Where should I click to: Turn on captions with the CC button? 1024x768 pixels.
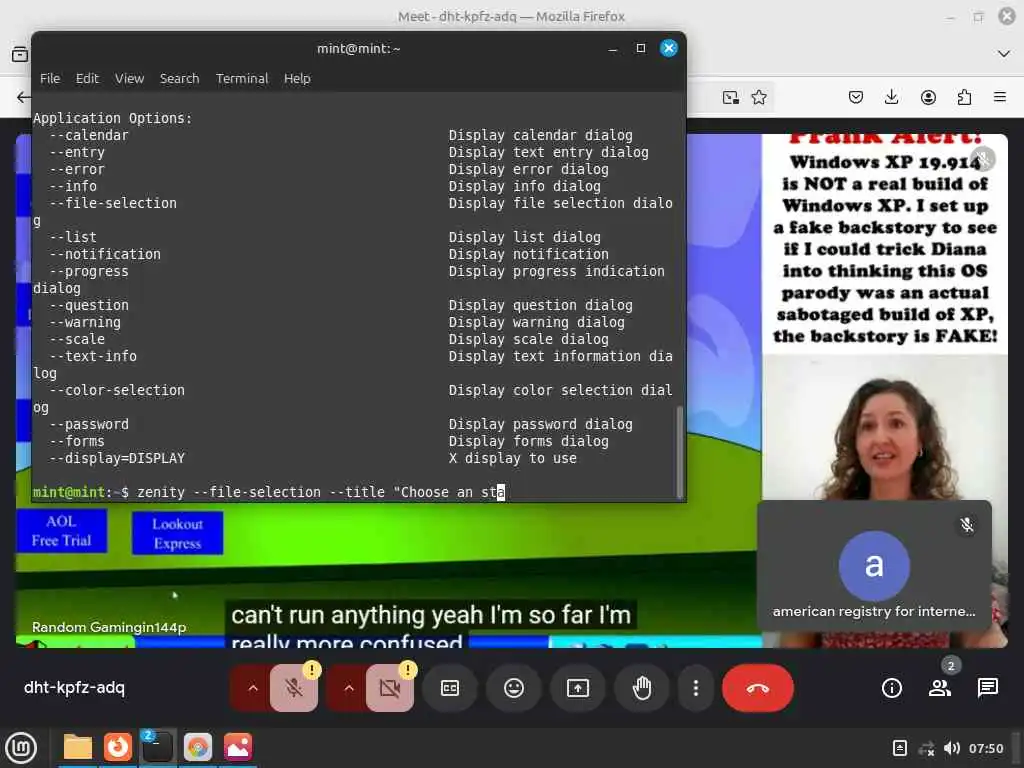coord(450,688)
